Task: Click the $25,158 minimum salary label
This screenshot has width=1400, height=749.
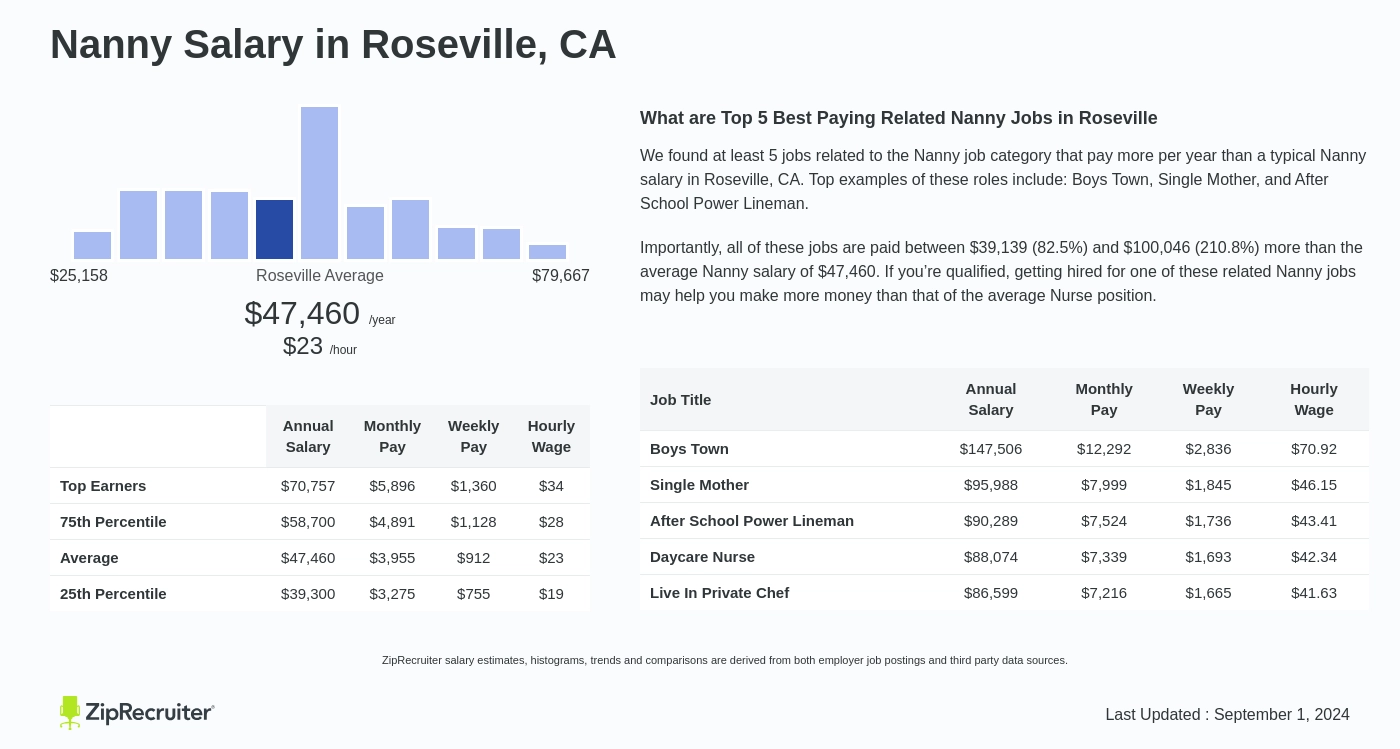Action: (x=79, y=276)
